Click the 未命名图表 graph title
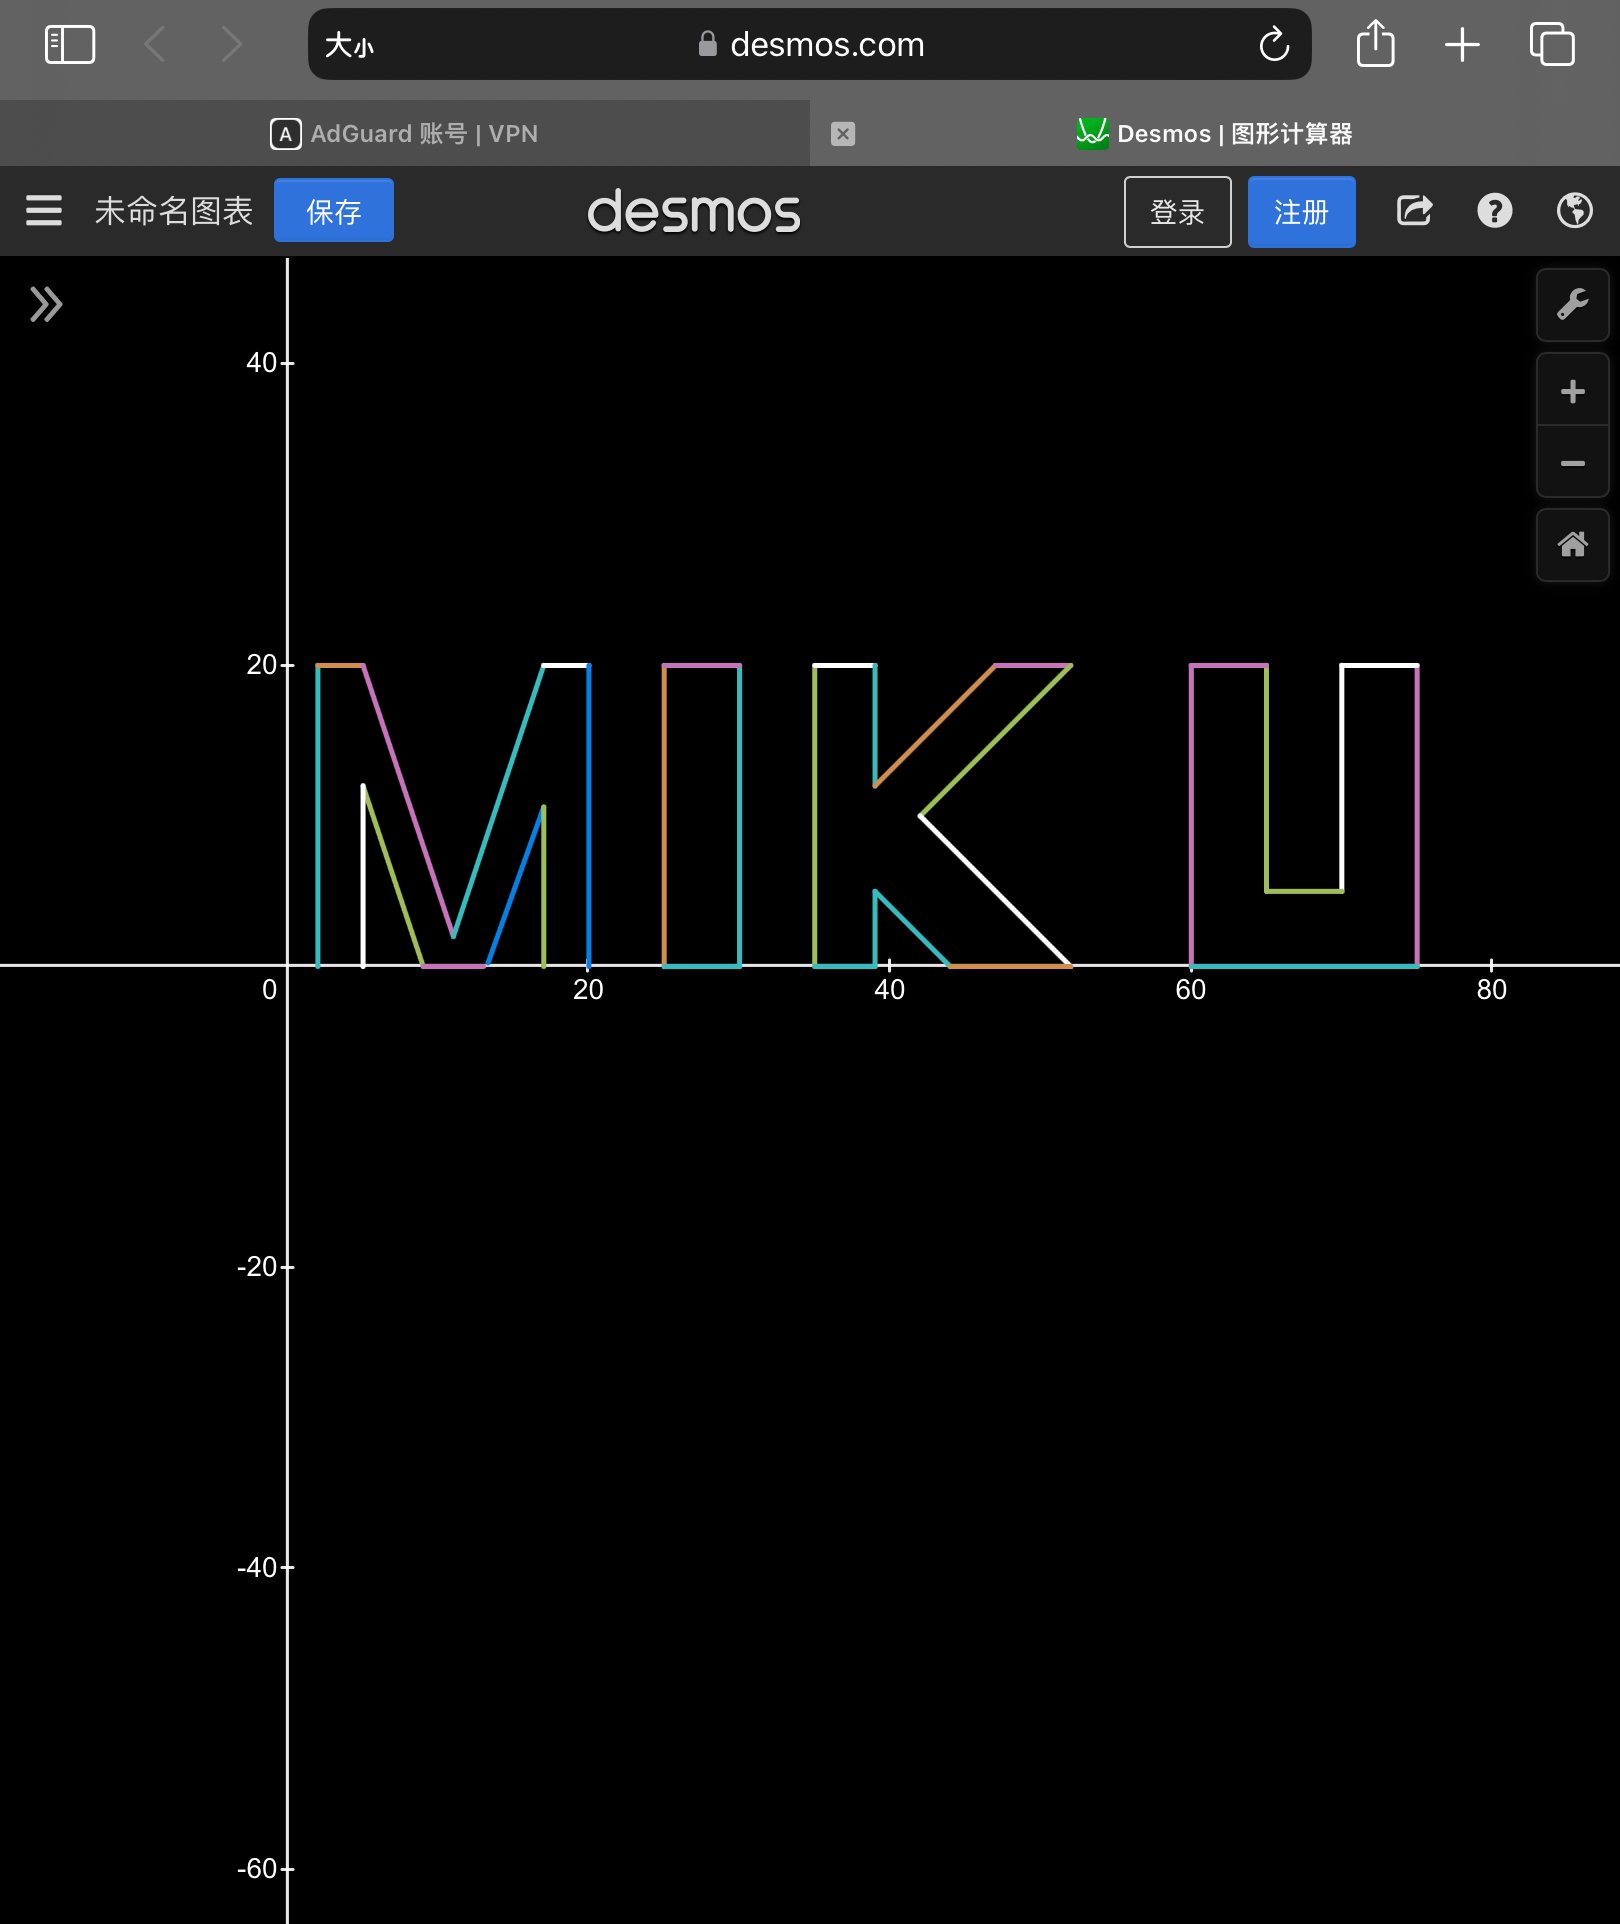This screenshot has height=1924, width=1620. pyautogui.click(x=173, y=211)
